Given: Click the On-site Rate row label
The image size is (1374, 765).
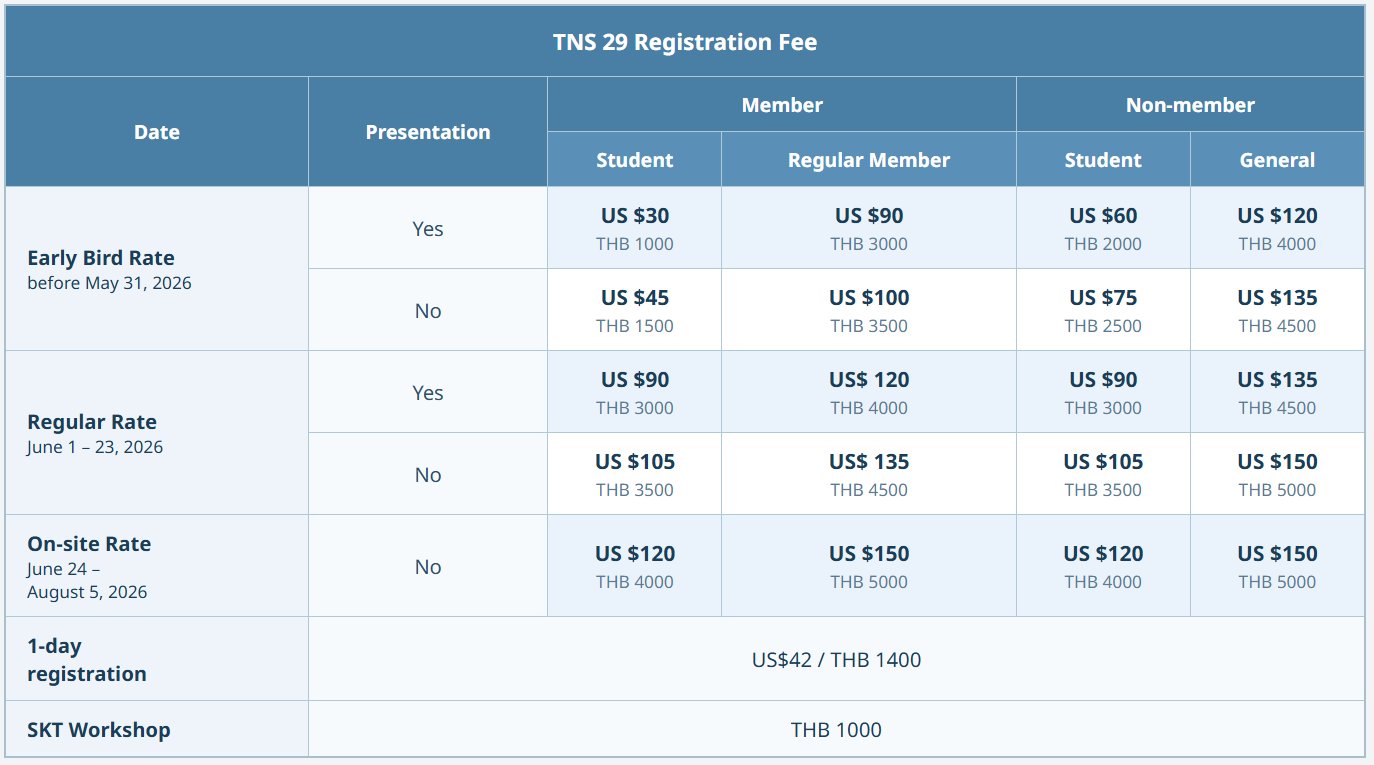Looking at the screenshot, I should pos(89,544).
